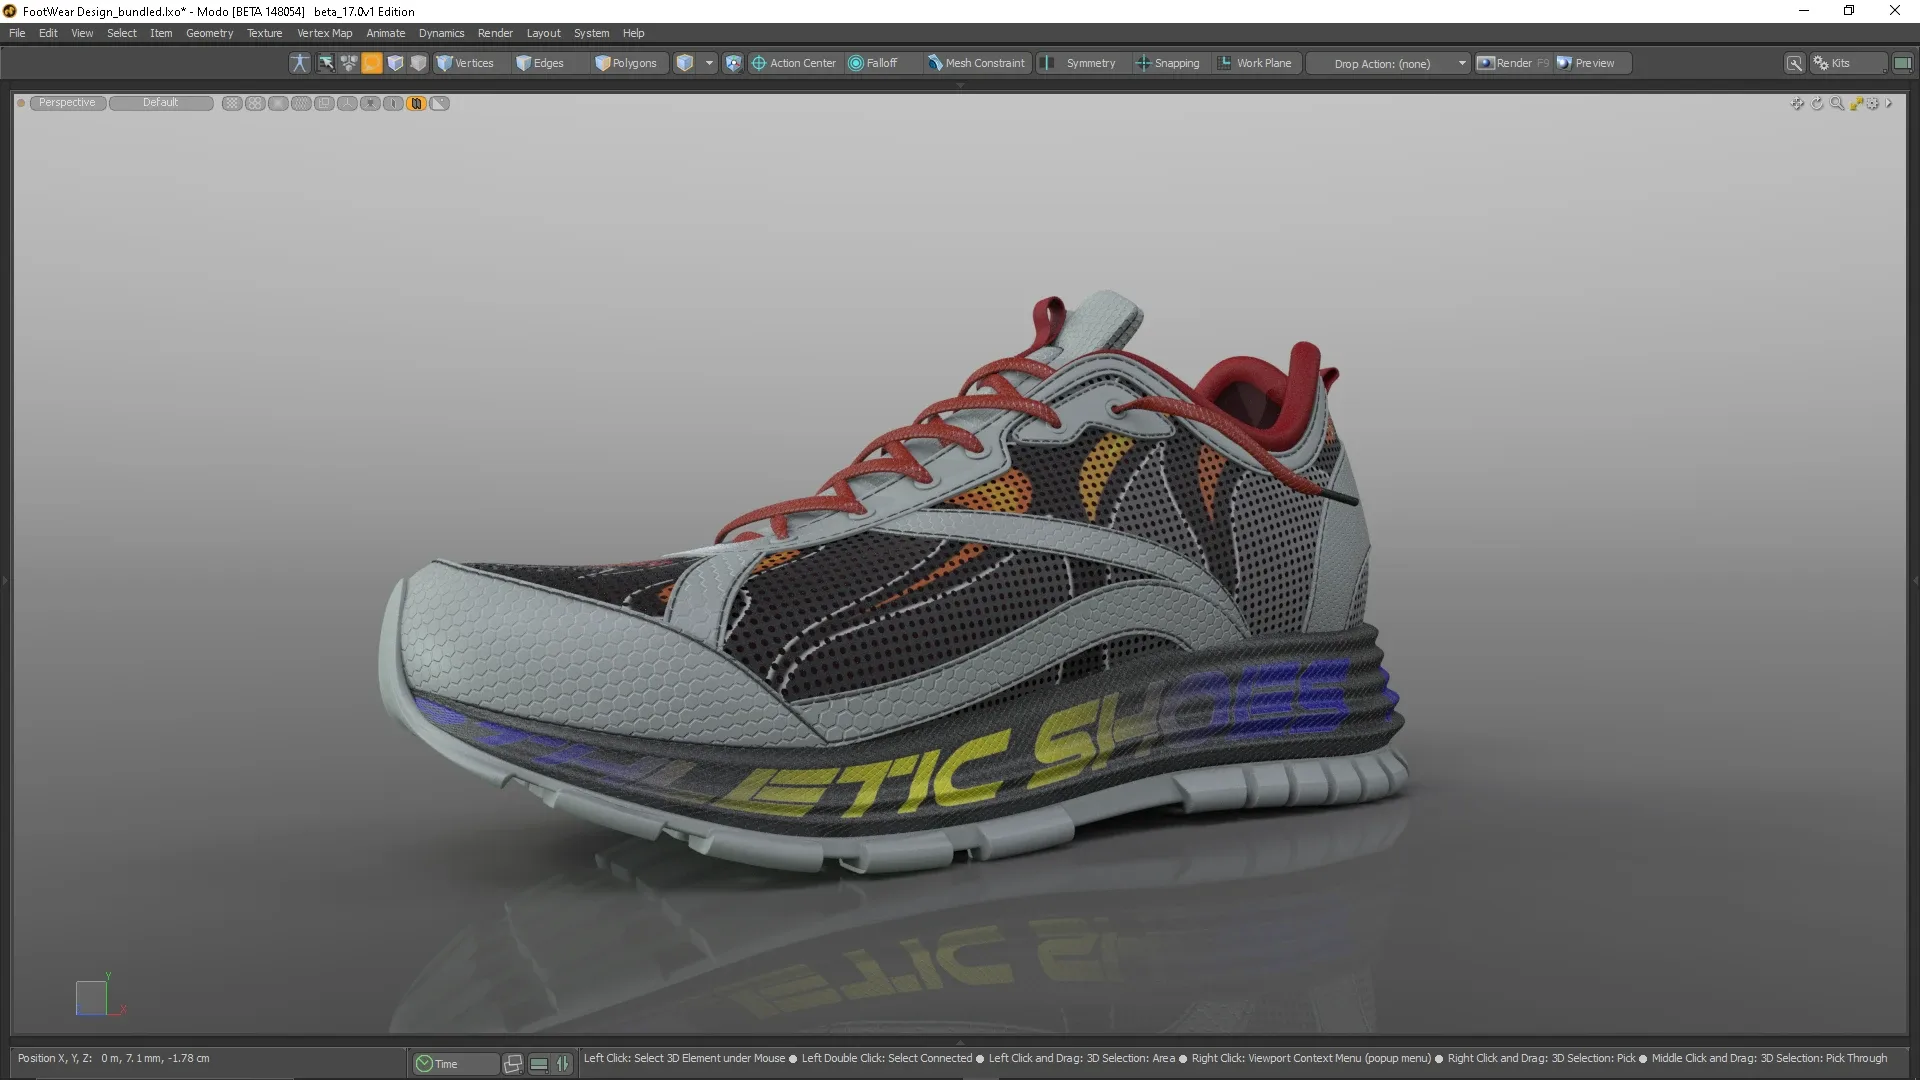
Task: Click the viewport rotate control icon
Action: pos(1817,104)
